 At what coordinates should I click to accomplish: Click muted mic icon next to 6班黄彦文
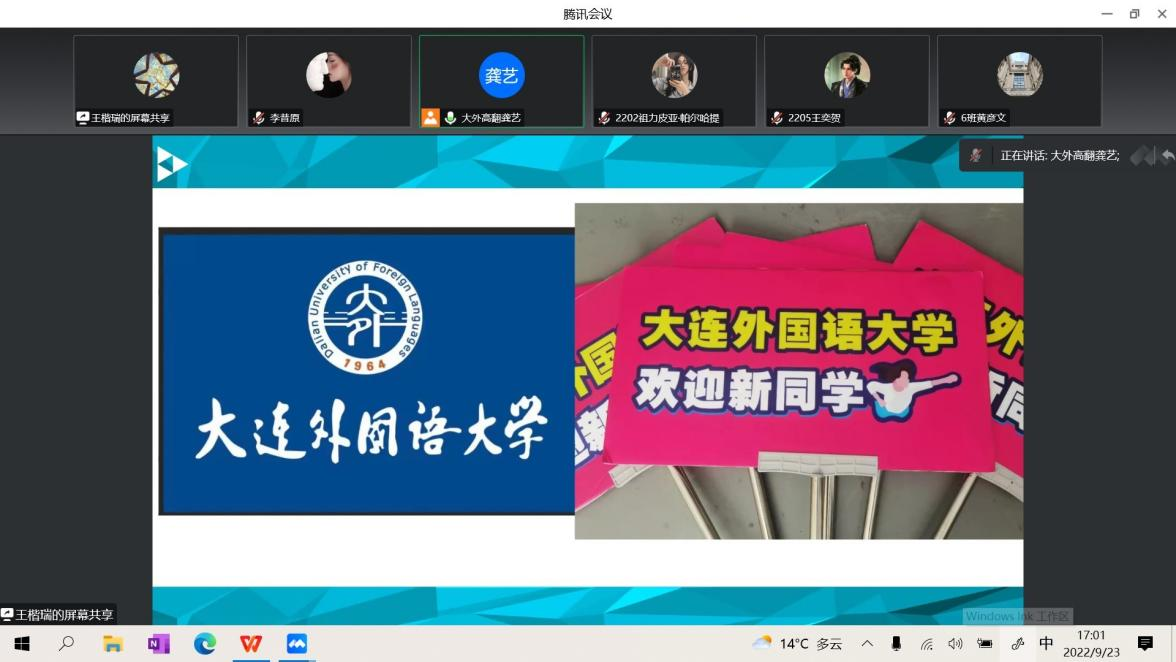coord(949,118)
